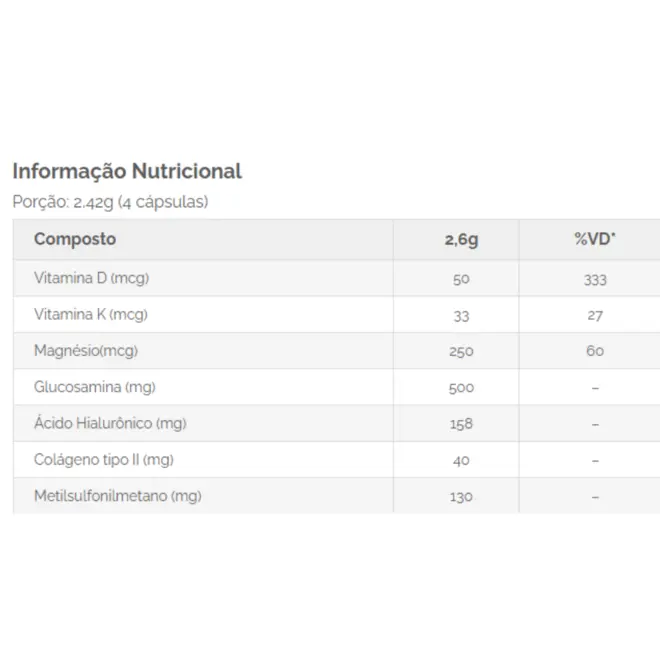
Task: Click the Composto column header
Action: (75, 239)
